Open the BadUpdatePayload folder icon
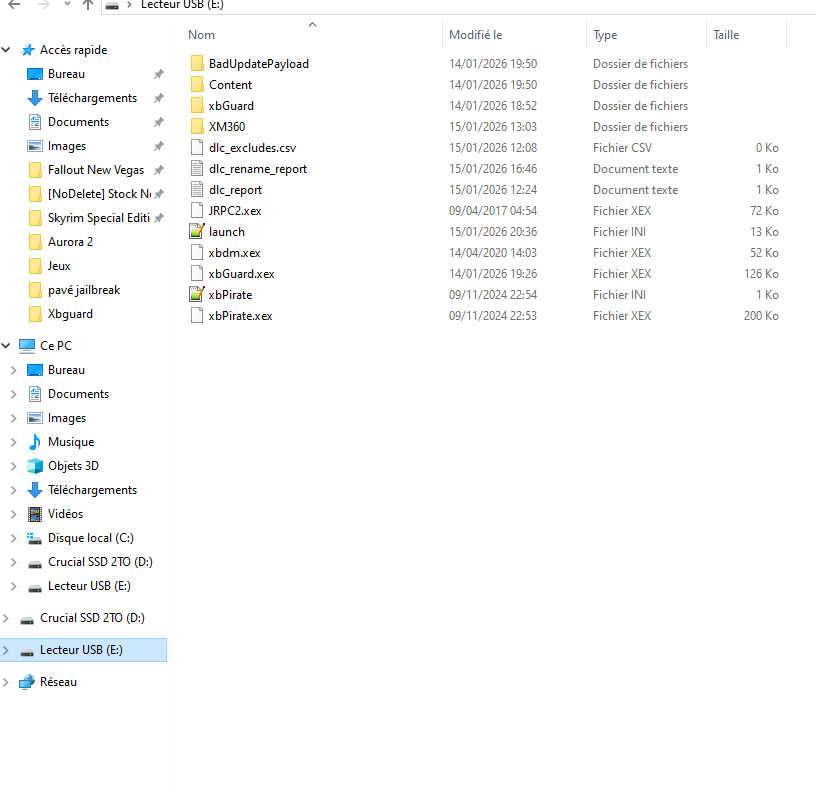Screen dimensions: 816x790 pyautogui.click(x=197, y=63)
